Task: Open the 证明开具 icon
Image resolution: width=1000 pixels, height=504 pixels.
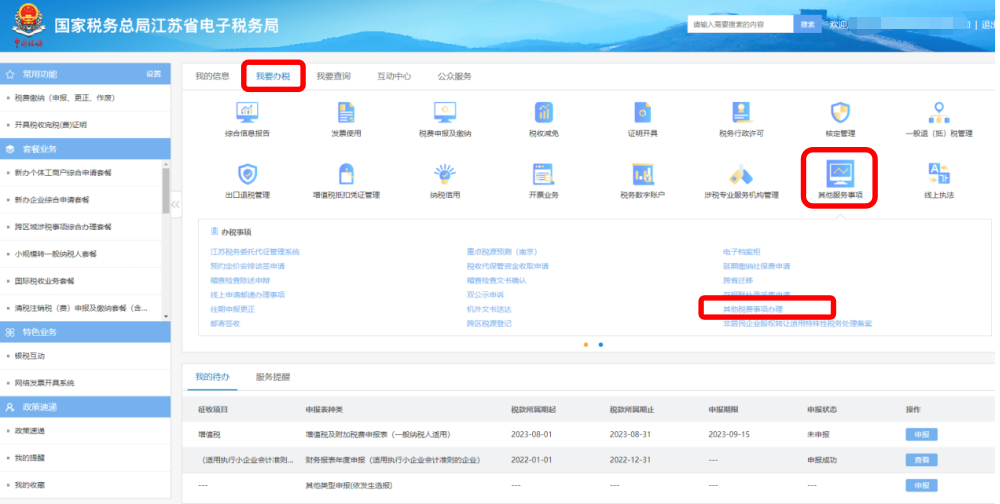Action: tap(642, 112)
